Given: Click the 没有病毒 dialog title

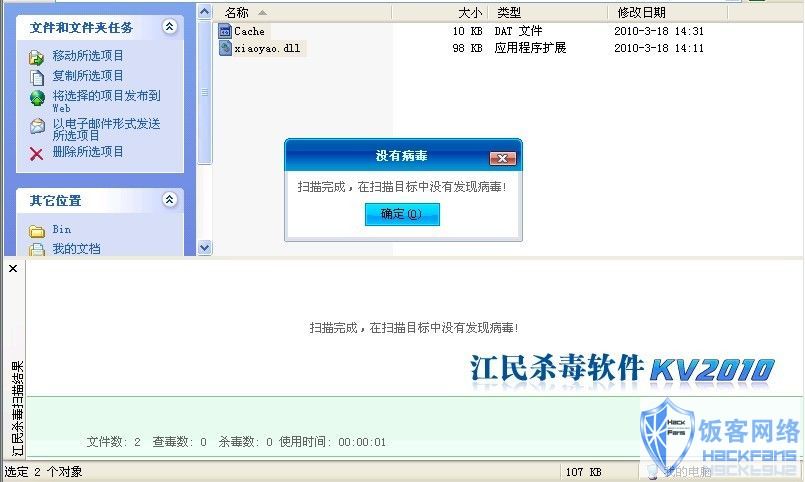Looking at the screenshot, I should [401, 156].
